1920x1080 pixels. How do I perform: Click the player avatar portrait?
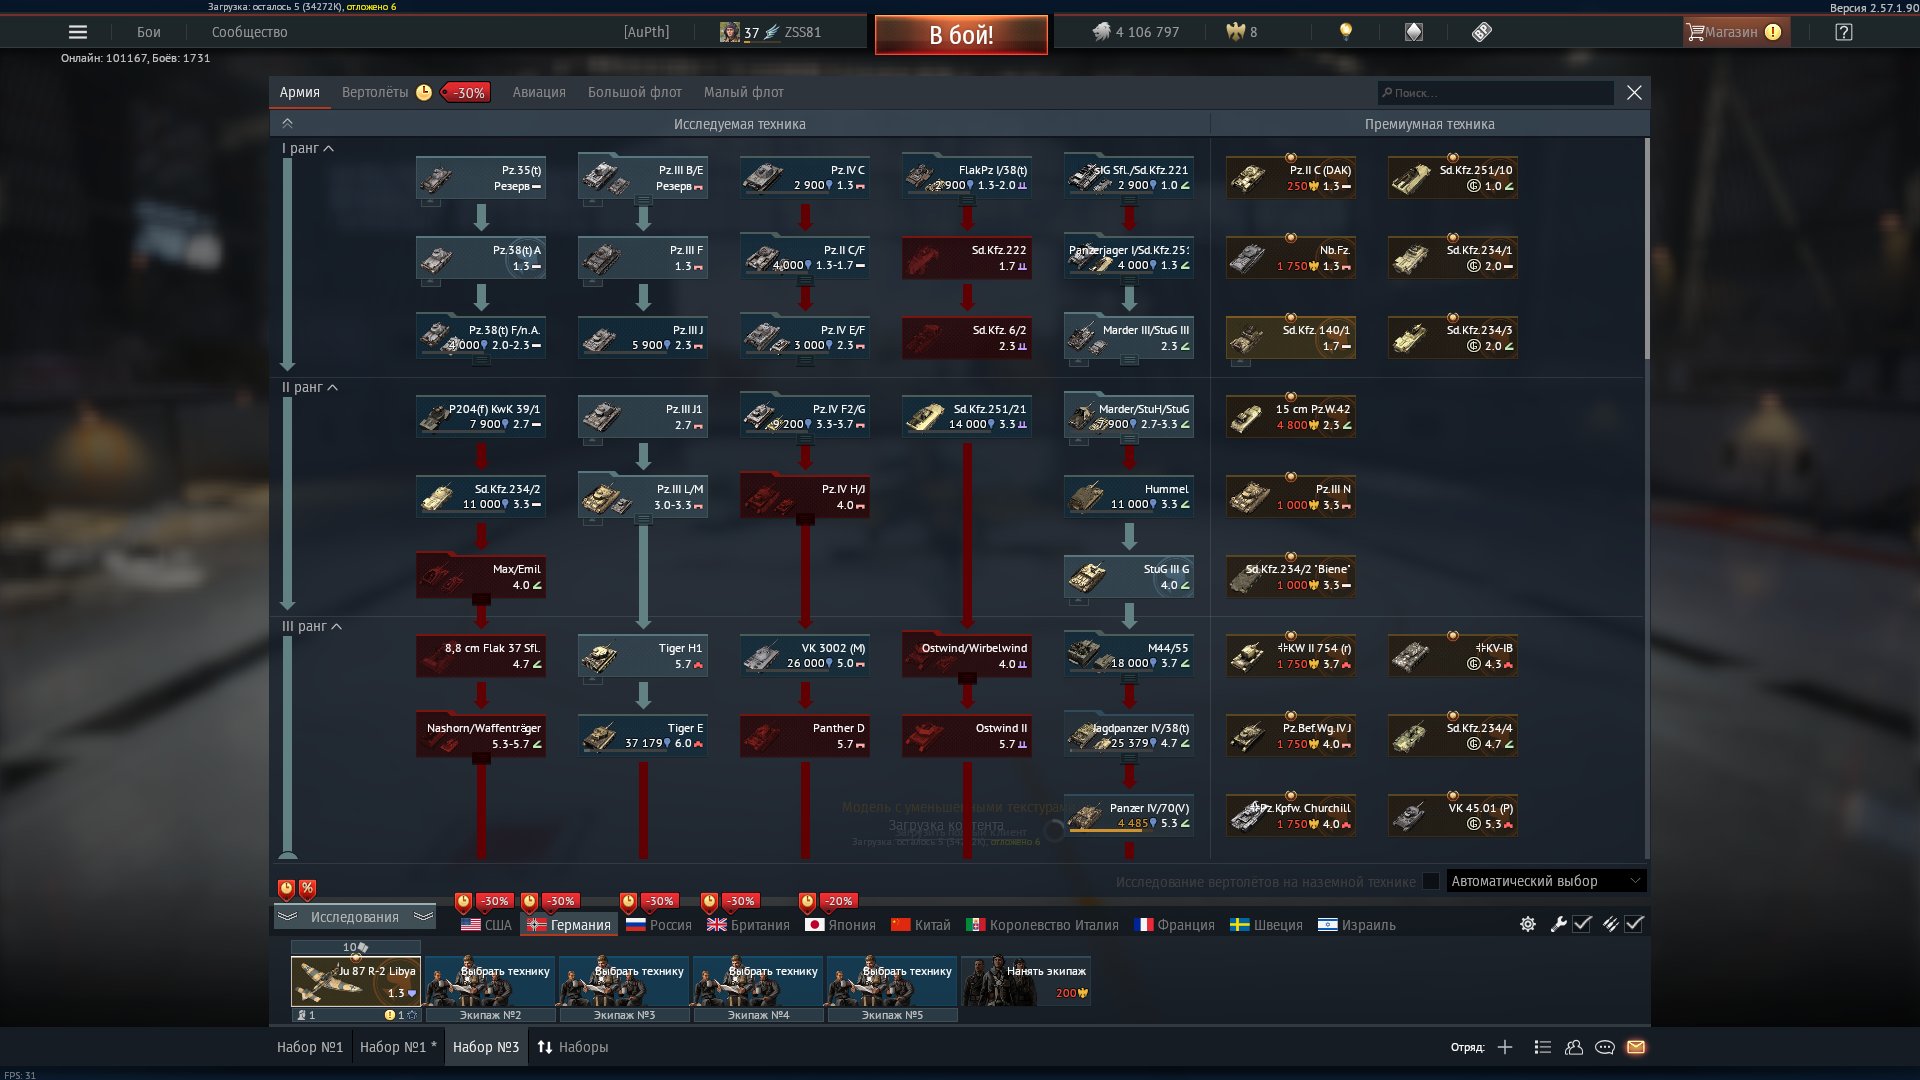tap(730, 32)
